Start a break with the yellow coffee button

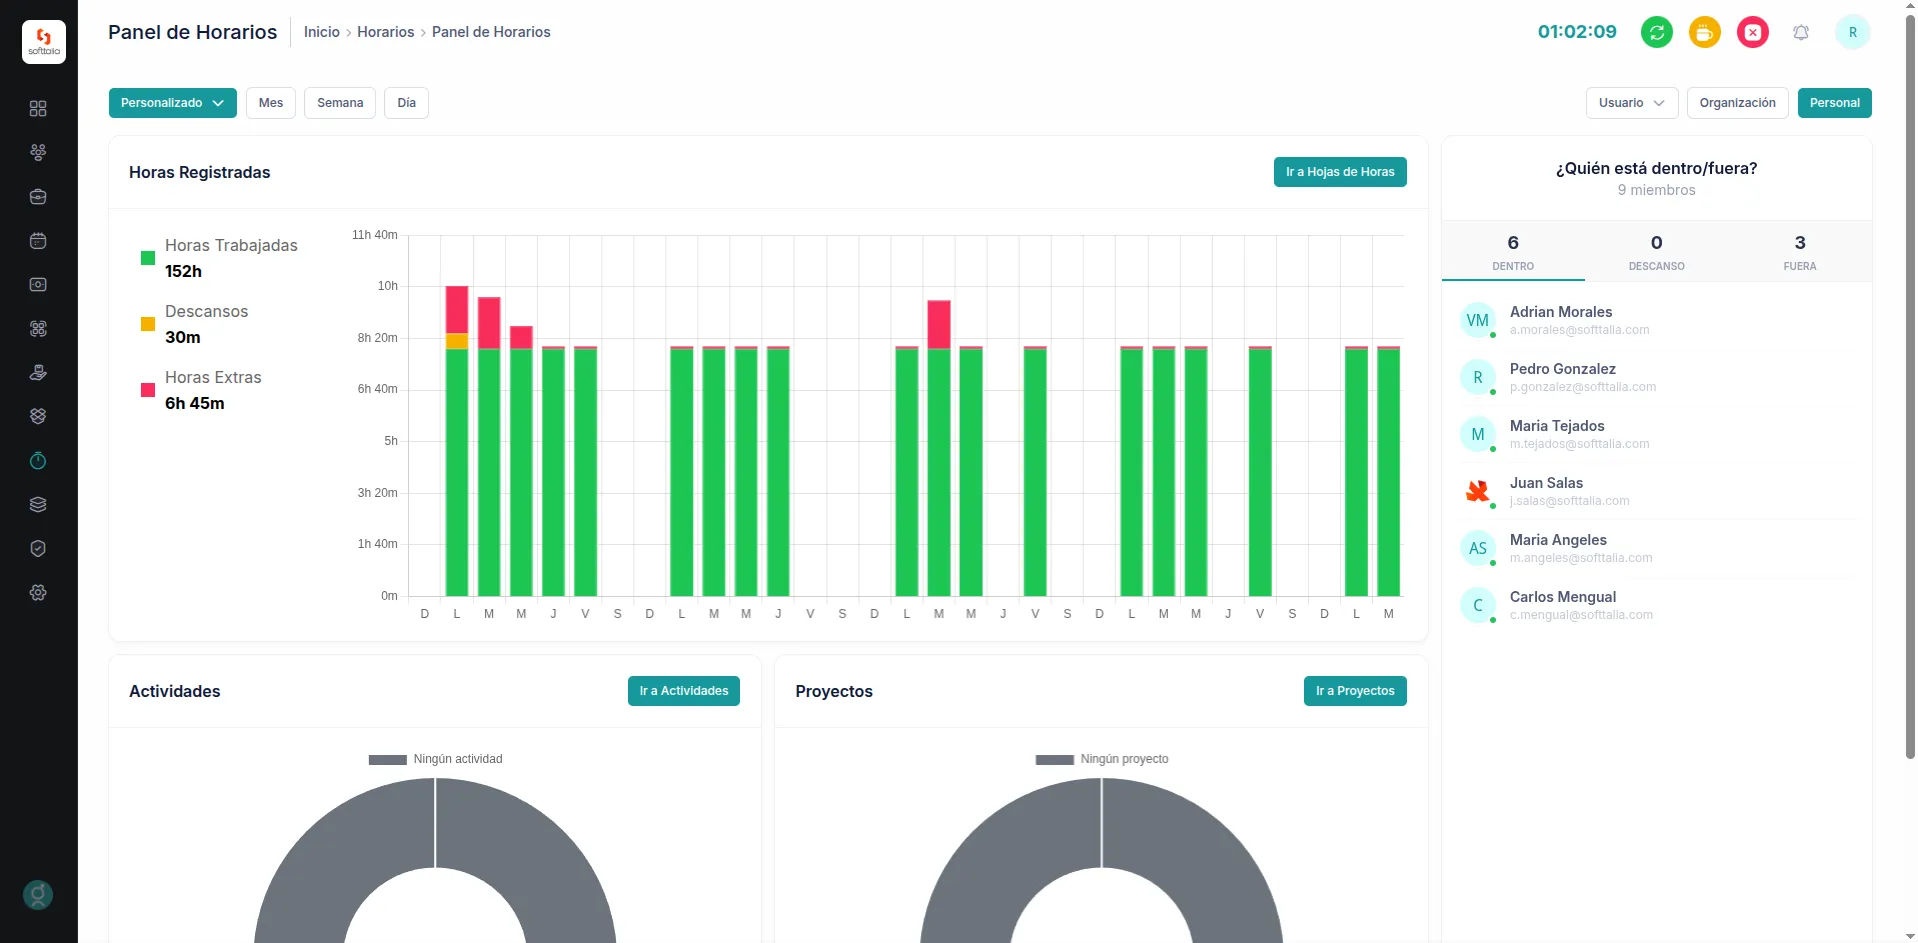1705,32
